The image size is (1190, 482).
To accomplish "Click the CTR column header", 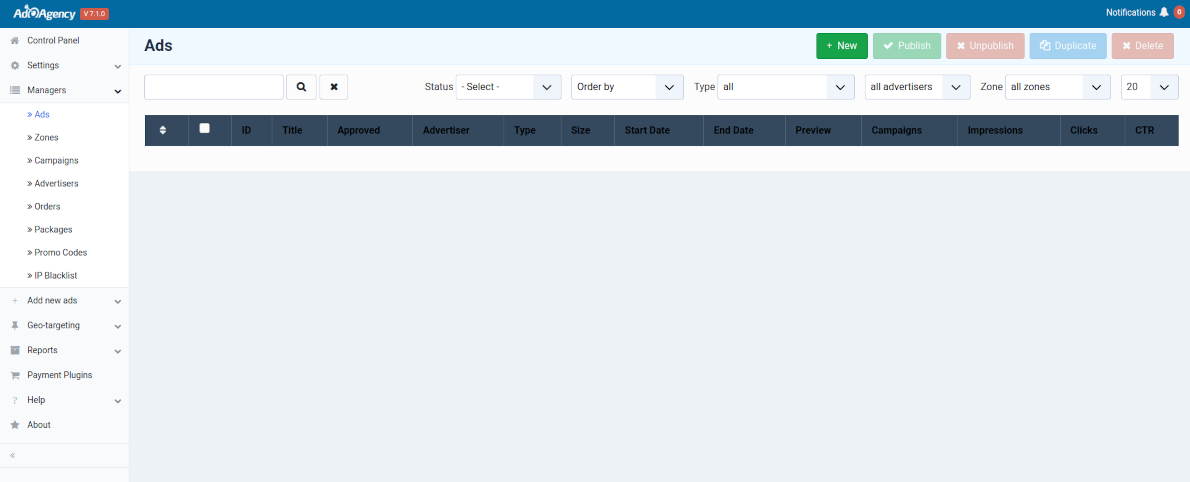I will tap(1144, 131).
